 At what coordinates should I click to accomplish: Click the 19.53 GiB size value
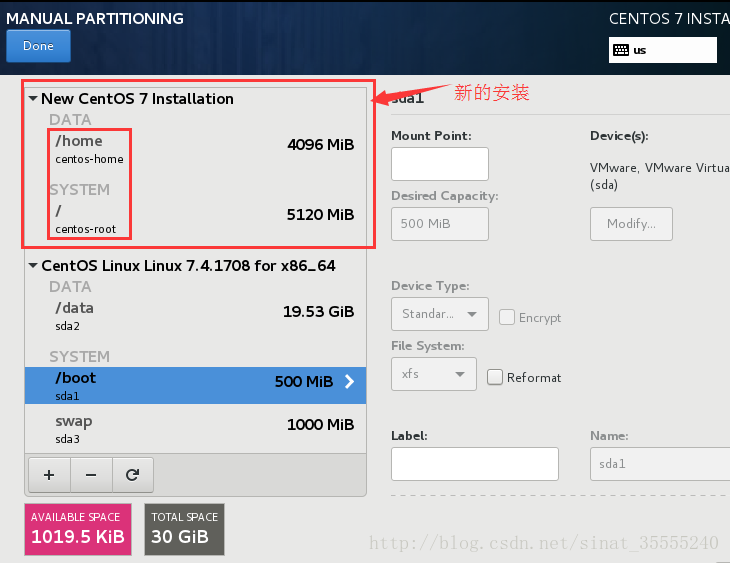(x=318, y=312)
